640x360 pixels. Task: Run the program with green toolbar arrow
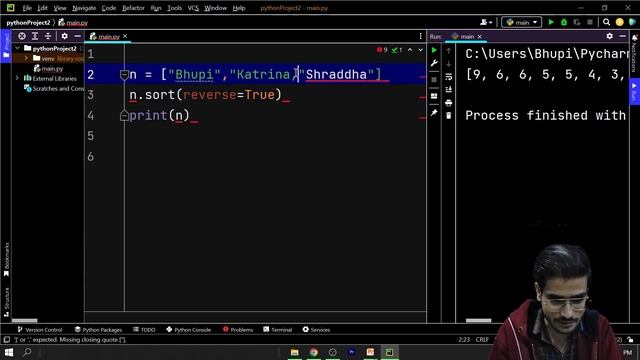coord(551,22)
